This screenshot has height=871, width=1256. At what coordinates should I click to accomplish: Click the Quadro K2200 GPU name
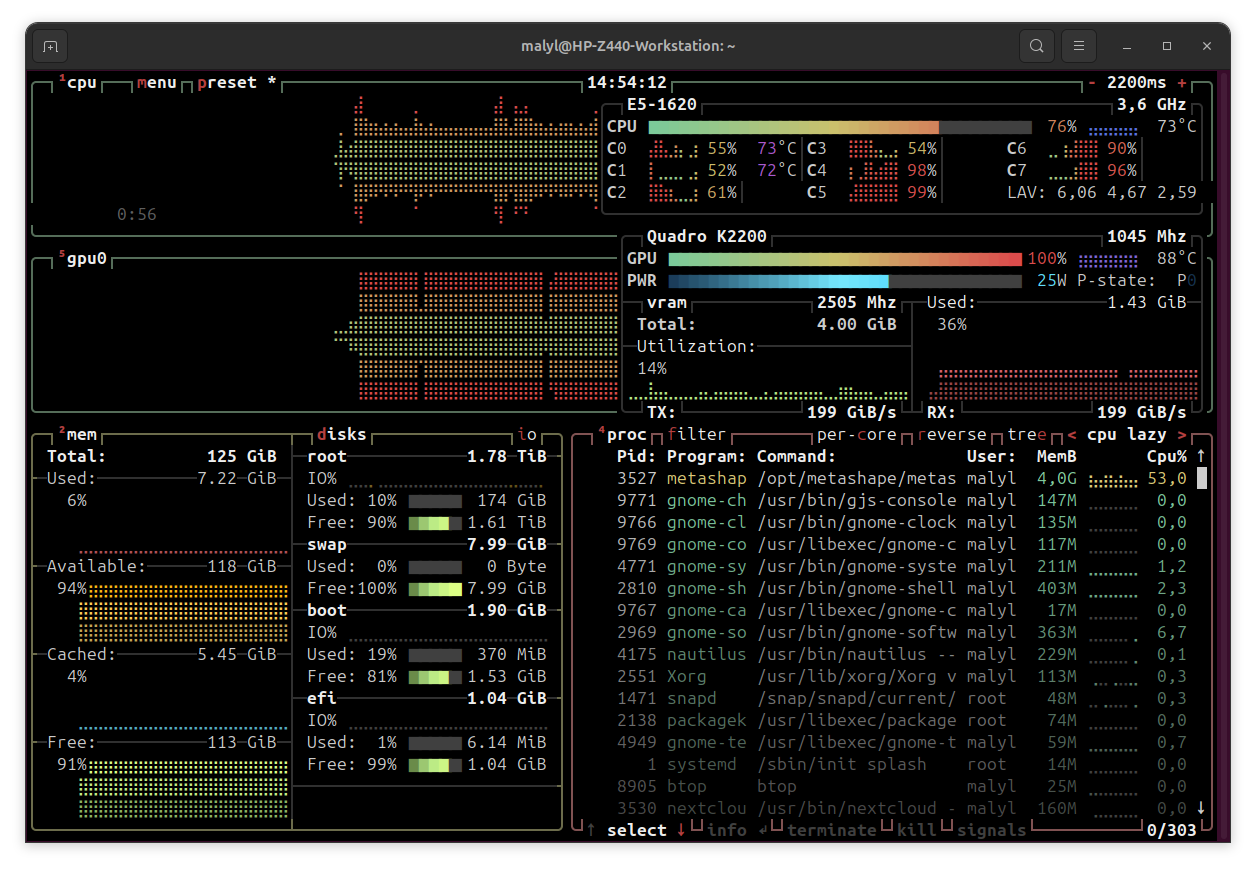(x=707, y=237)
